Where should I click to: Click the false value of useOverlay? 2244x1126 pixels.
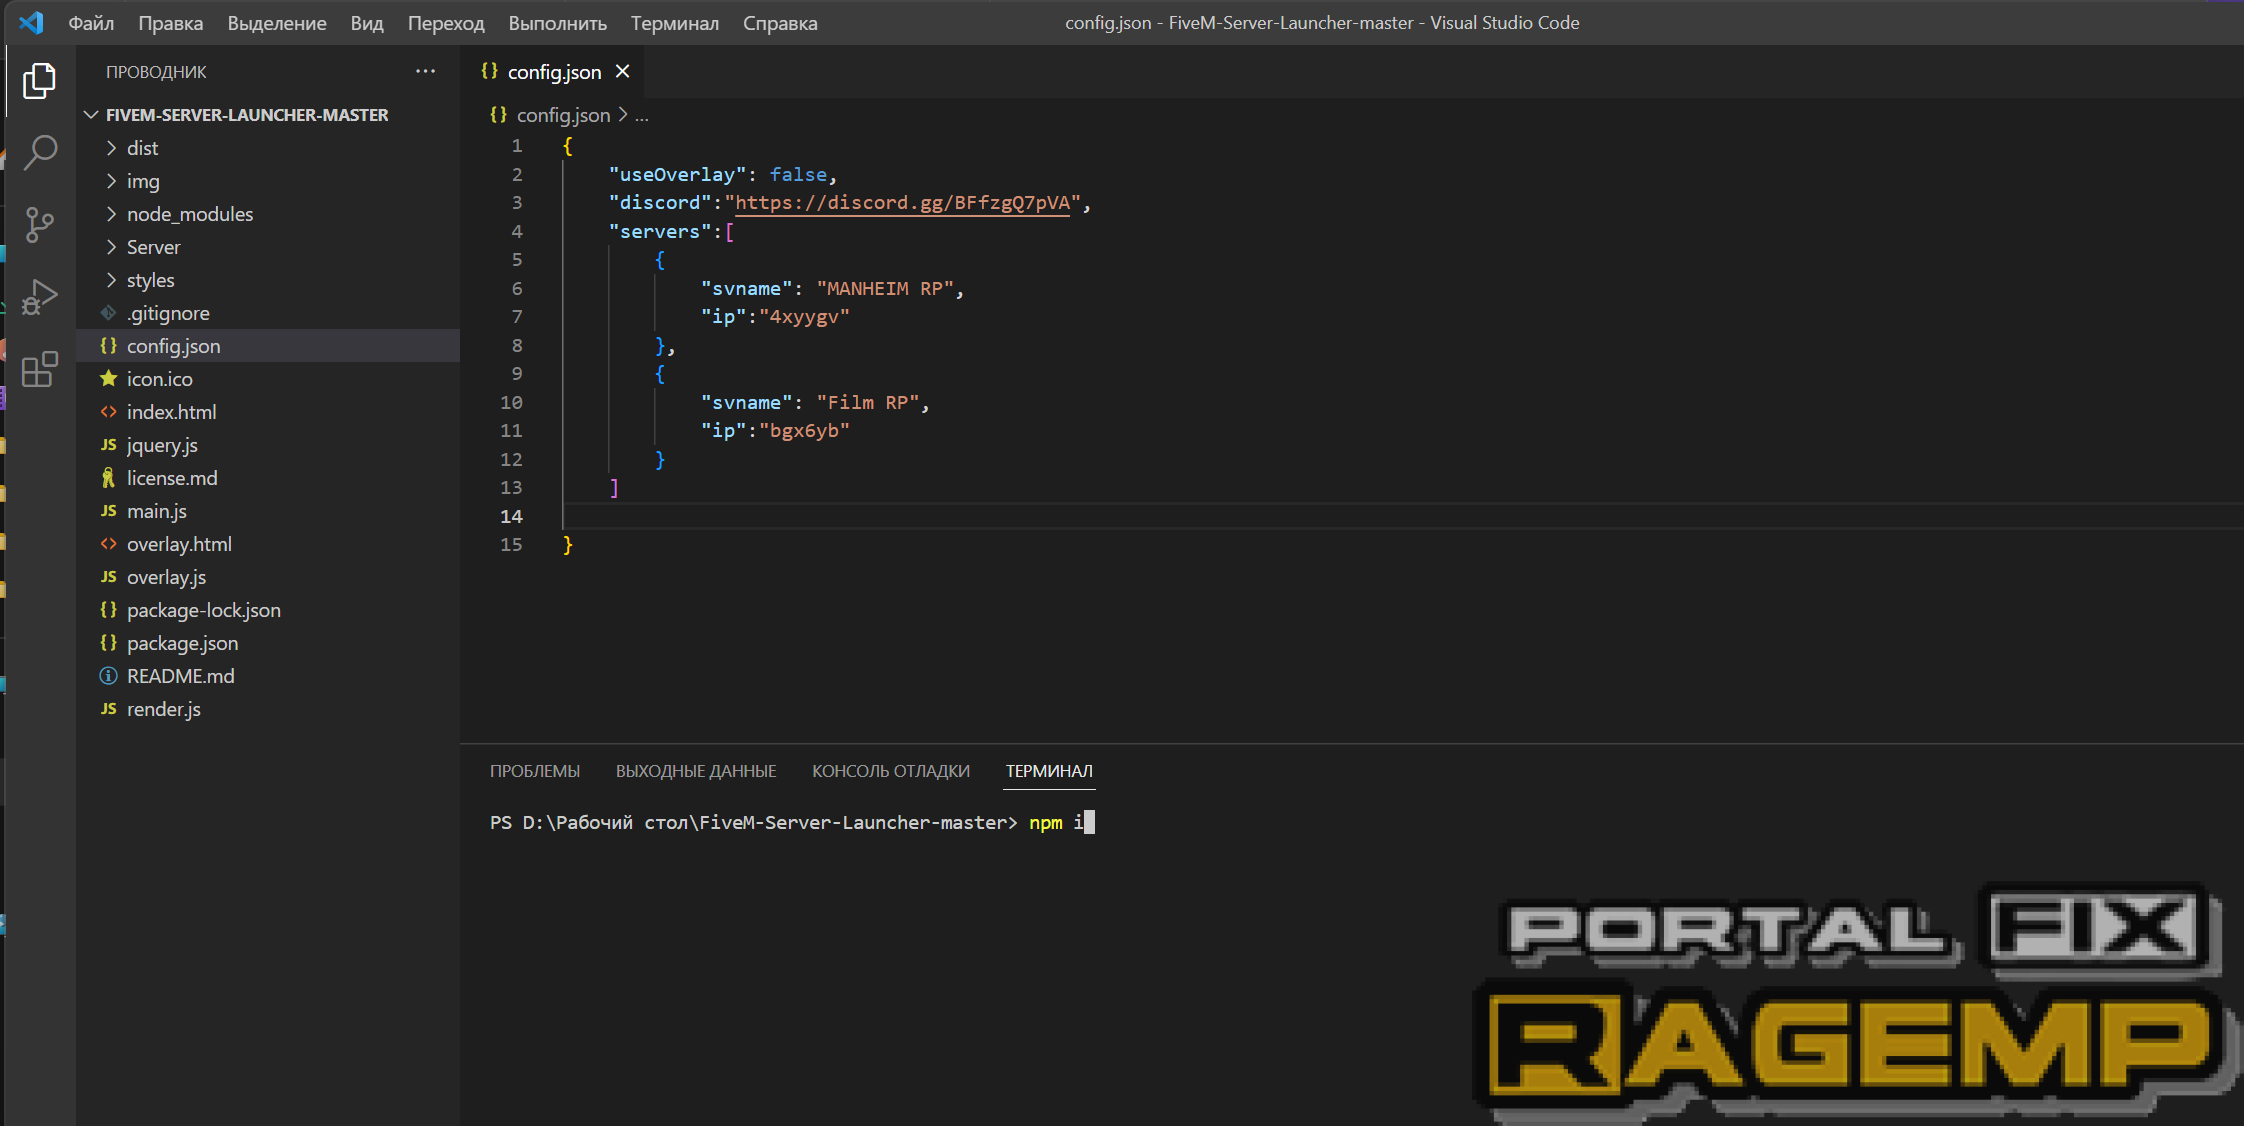pos(798,175)
